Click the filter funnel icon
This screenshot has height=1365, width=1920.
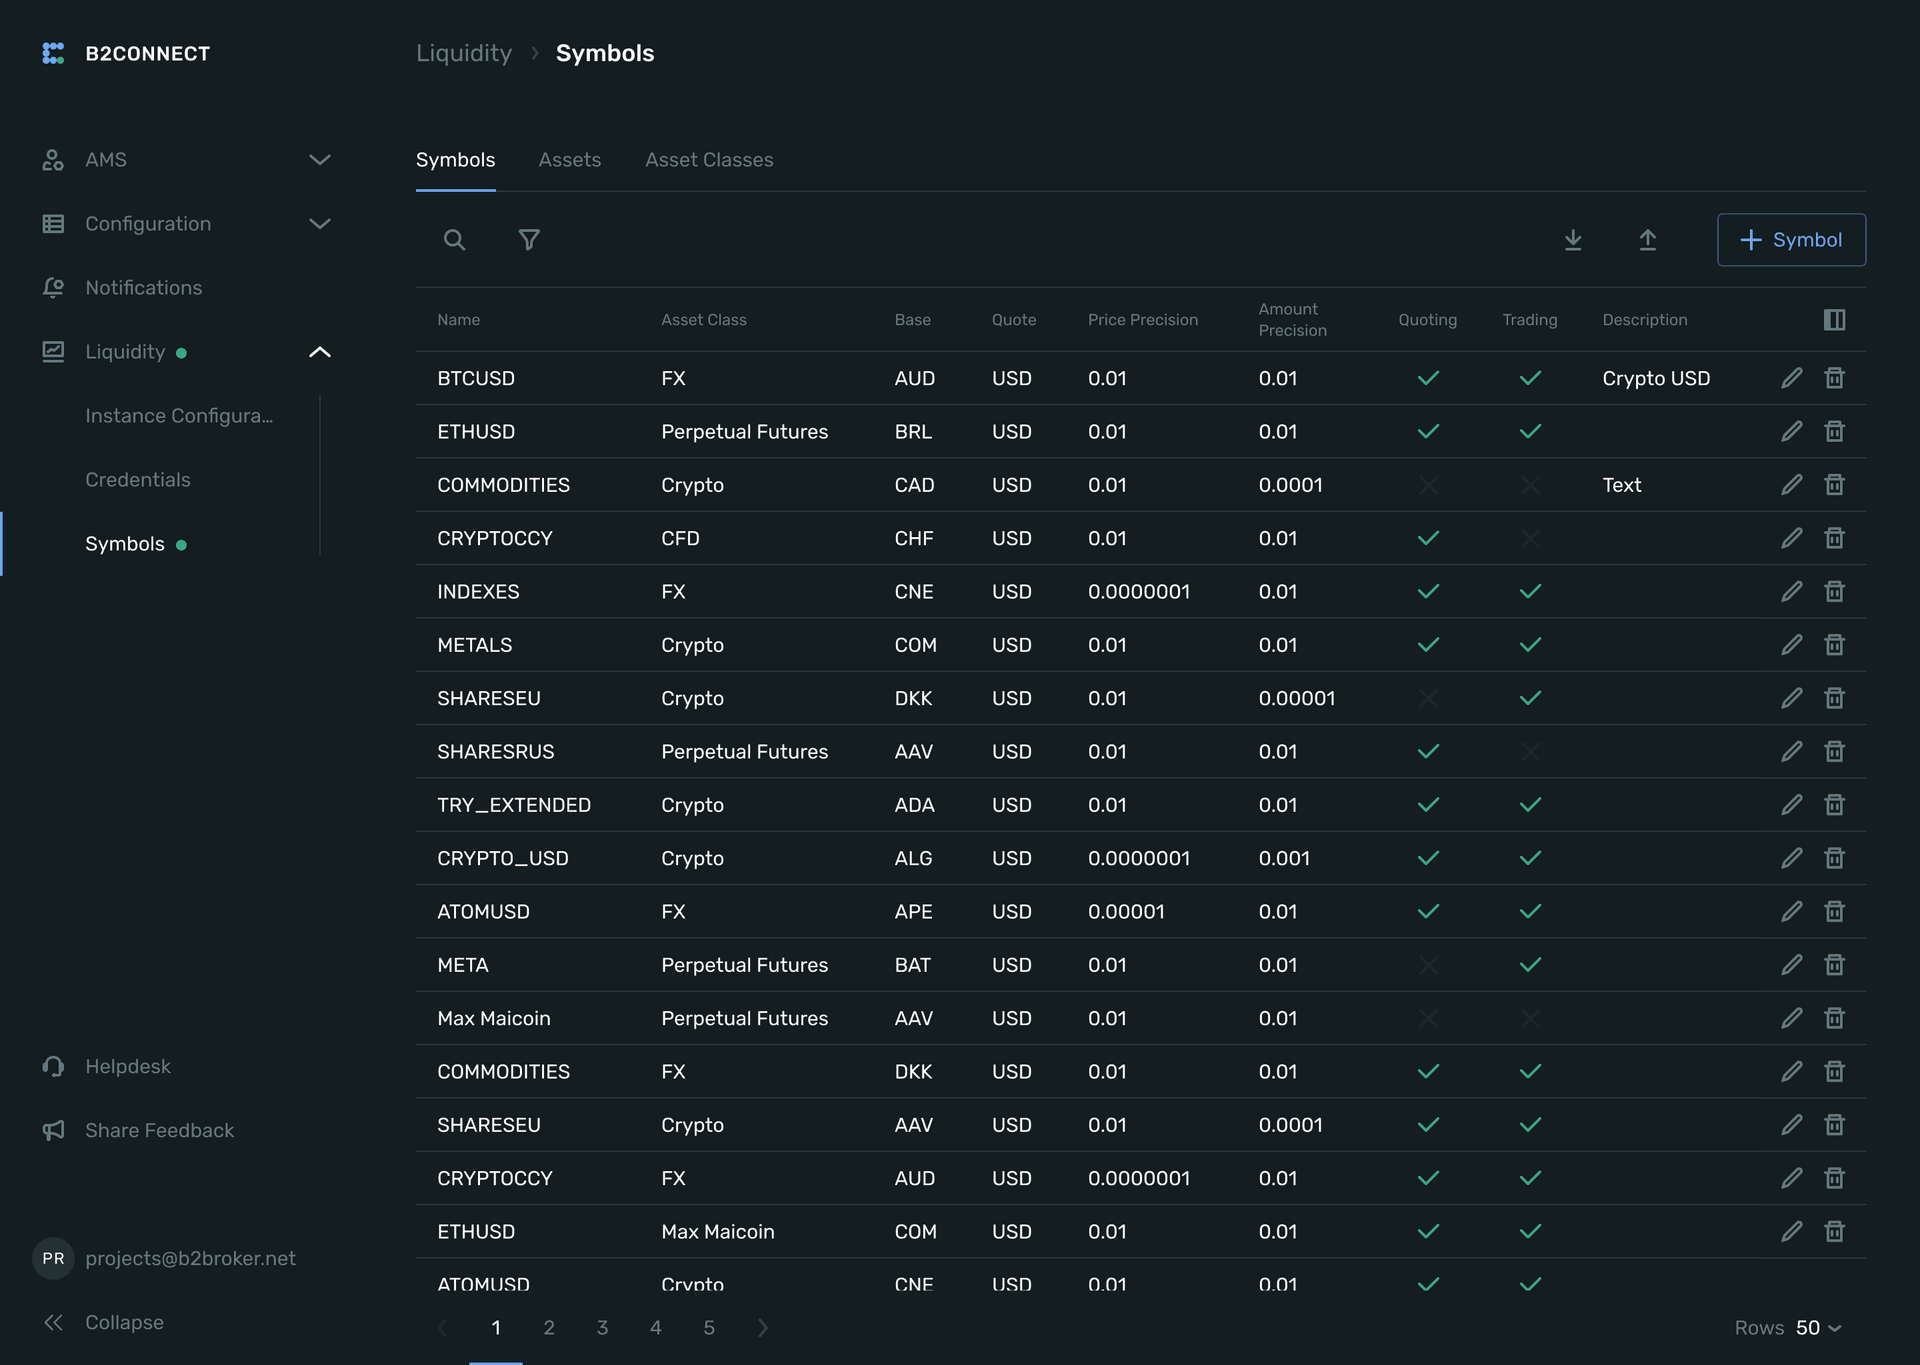pos(529,240)
